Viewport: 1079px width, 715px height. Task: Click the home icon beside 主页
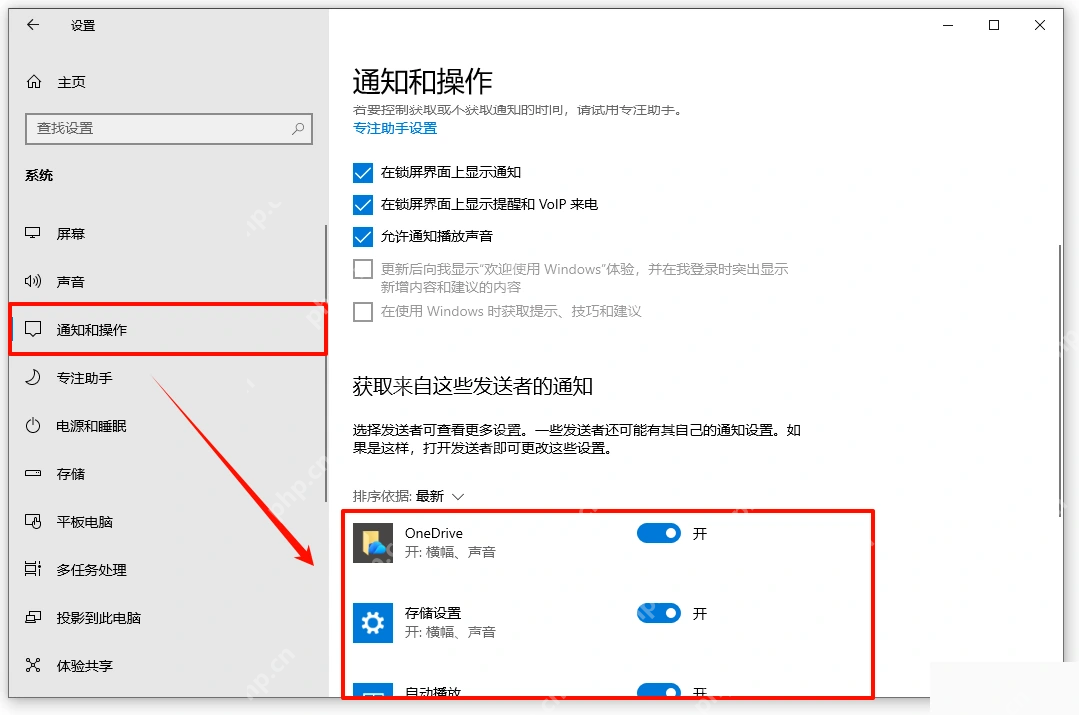coord(34,82)
